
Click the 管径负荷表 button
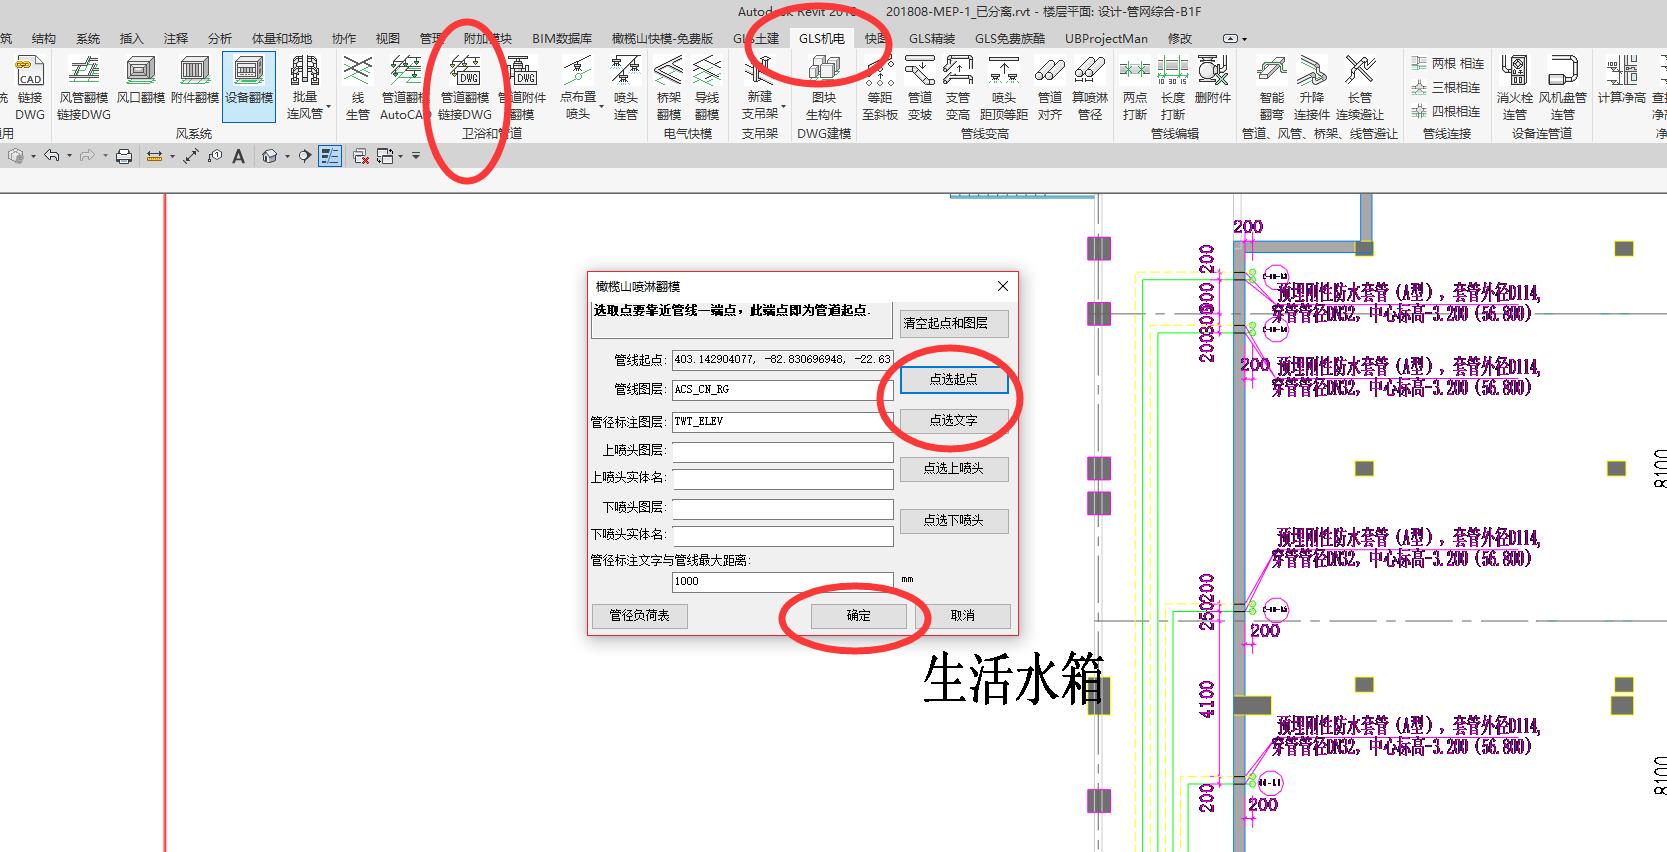pyautogui.click(x=640, y=615)
